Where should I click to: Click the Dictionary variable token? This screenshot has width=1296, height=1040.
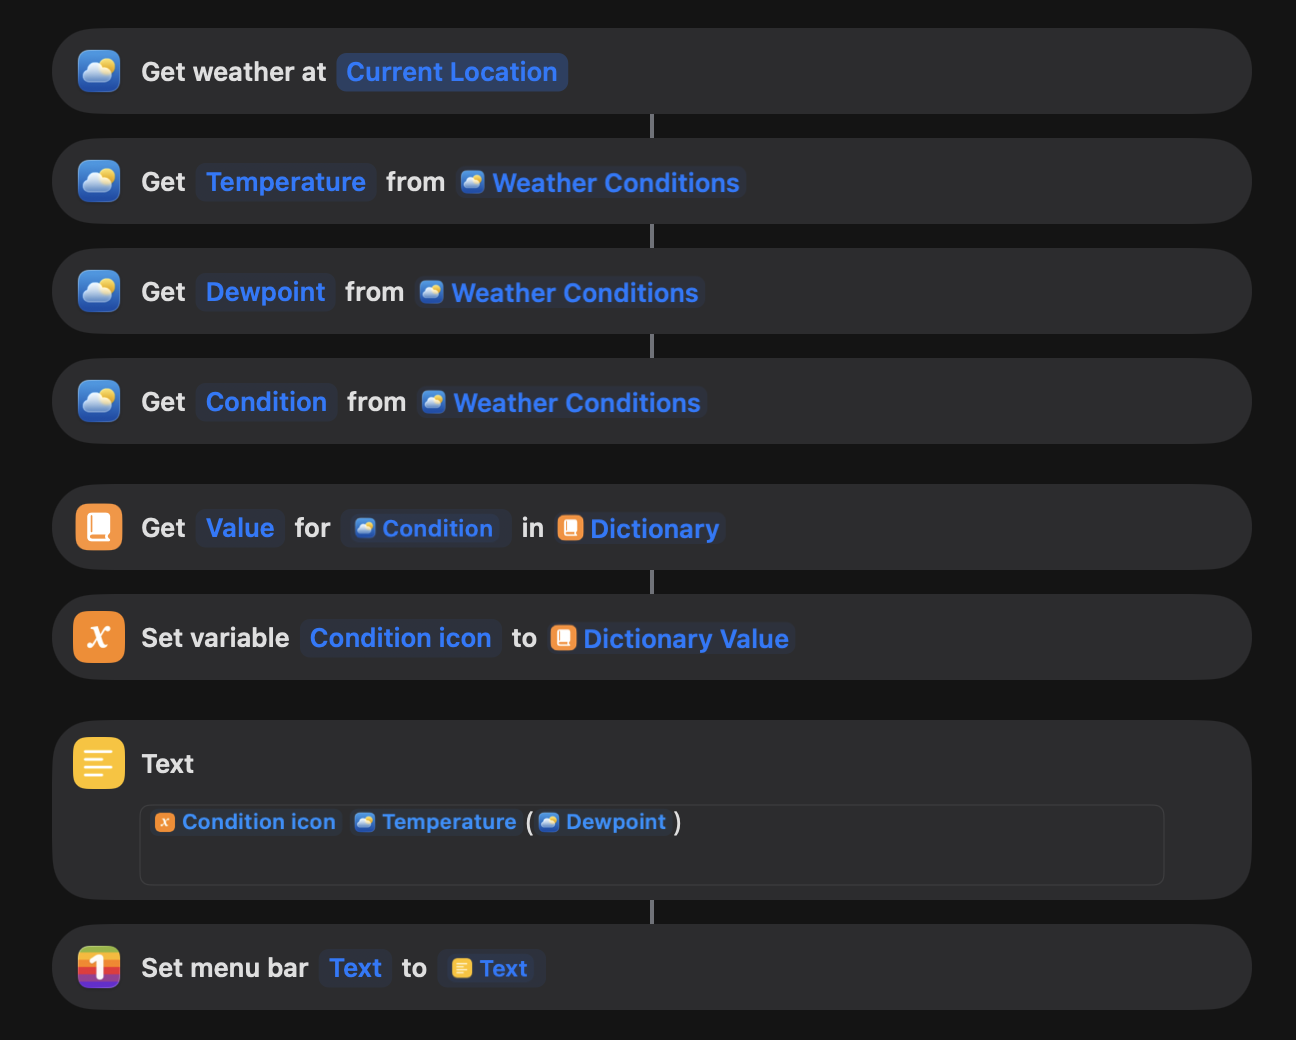641,529
